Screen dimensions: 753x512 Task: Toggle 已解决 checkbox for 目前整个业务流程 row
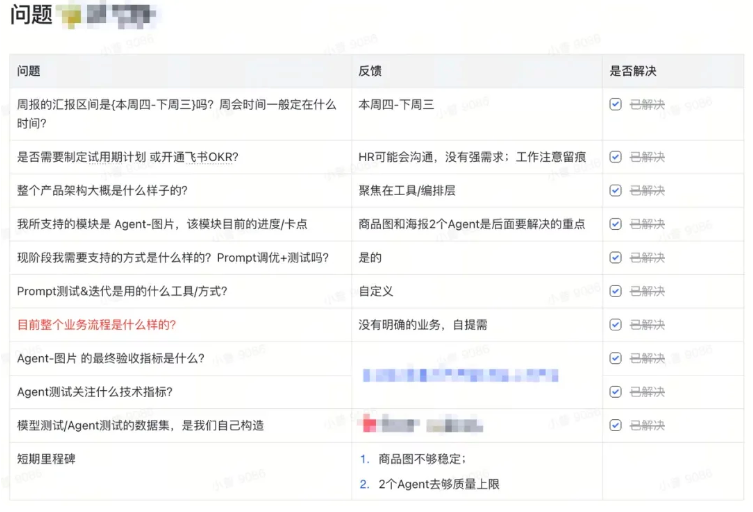616,325
